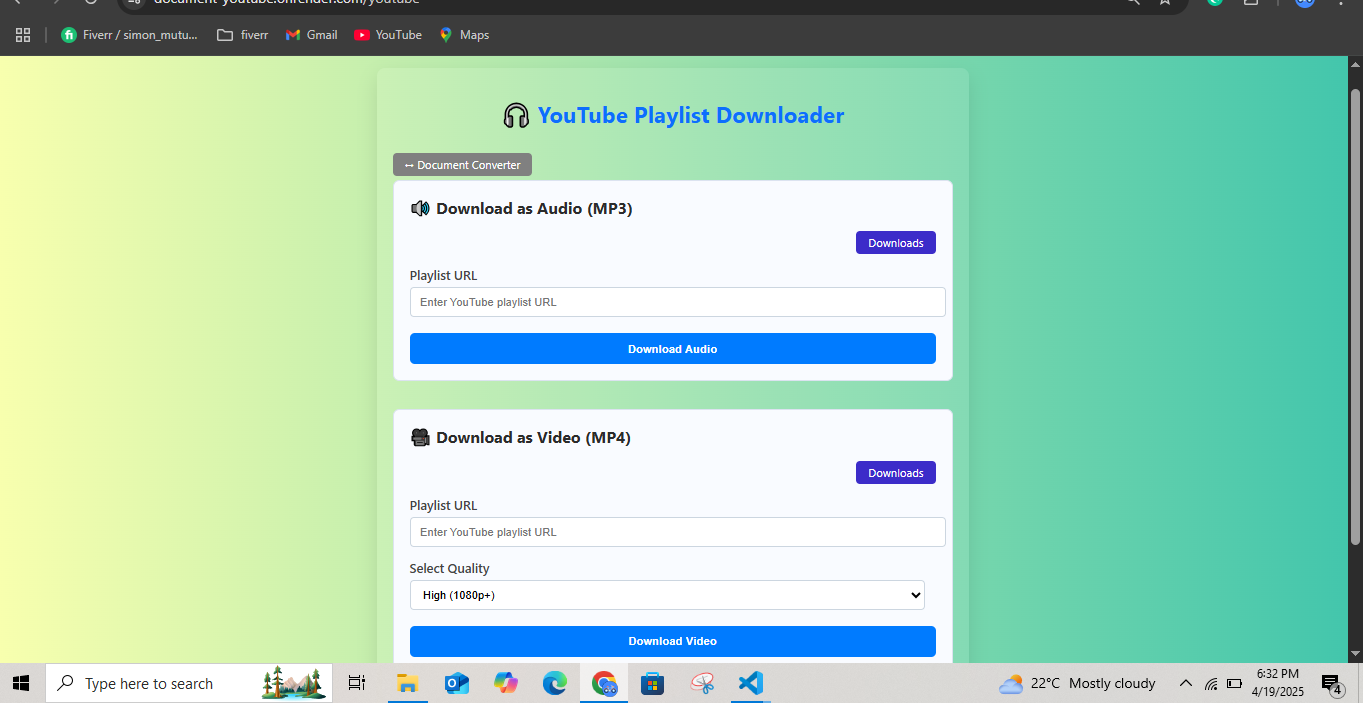The height and width of the screenshot is (703, 1363).
Task: Focus the Playlist URL field for video
Action: pos(677,532)
